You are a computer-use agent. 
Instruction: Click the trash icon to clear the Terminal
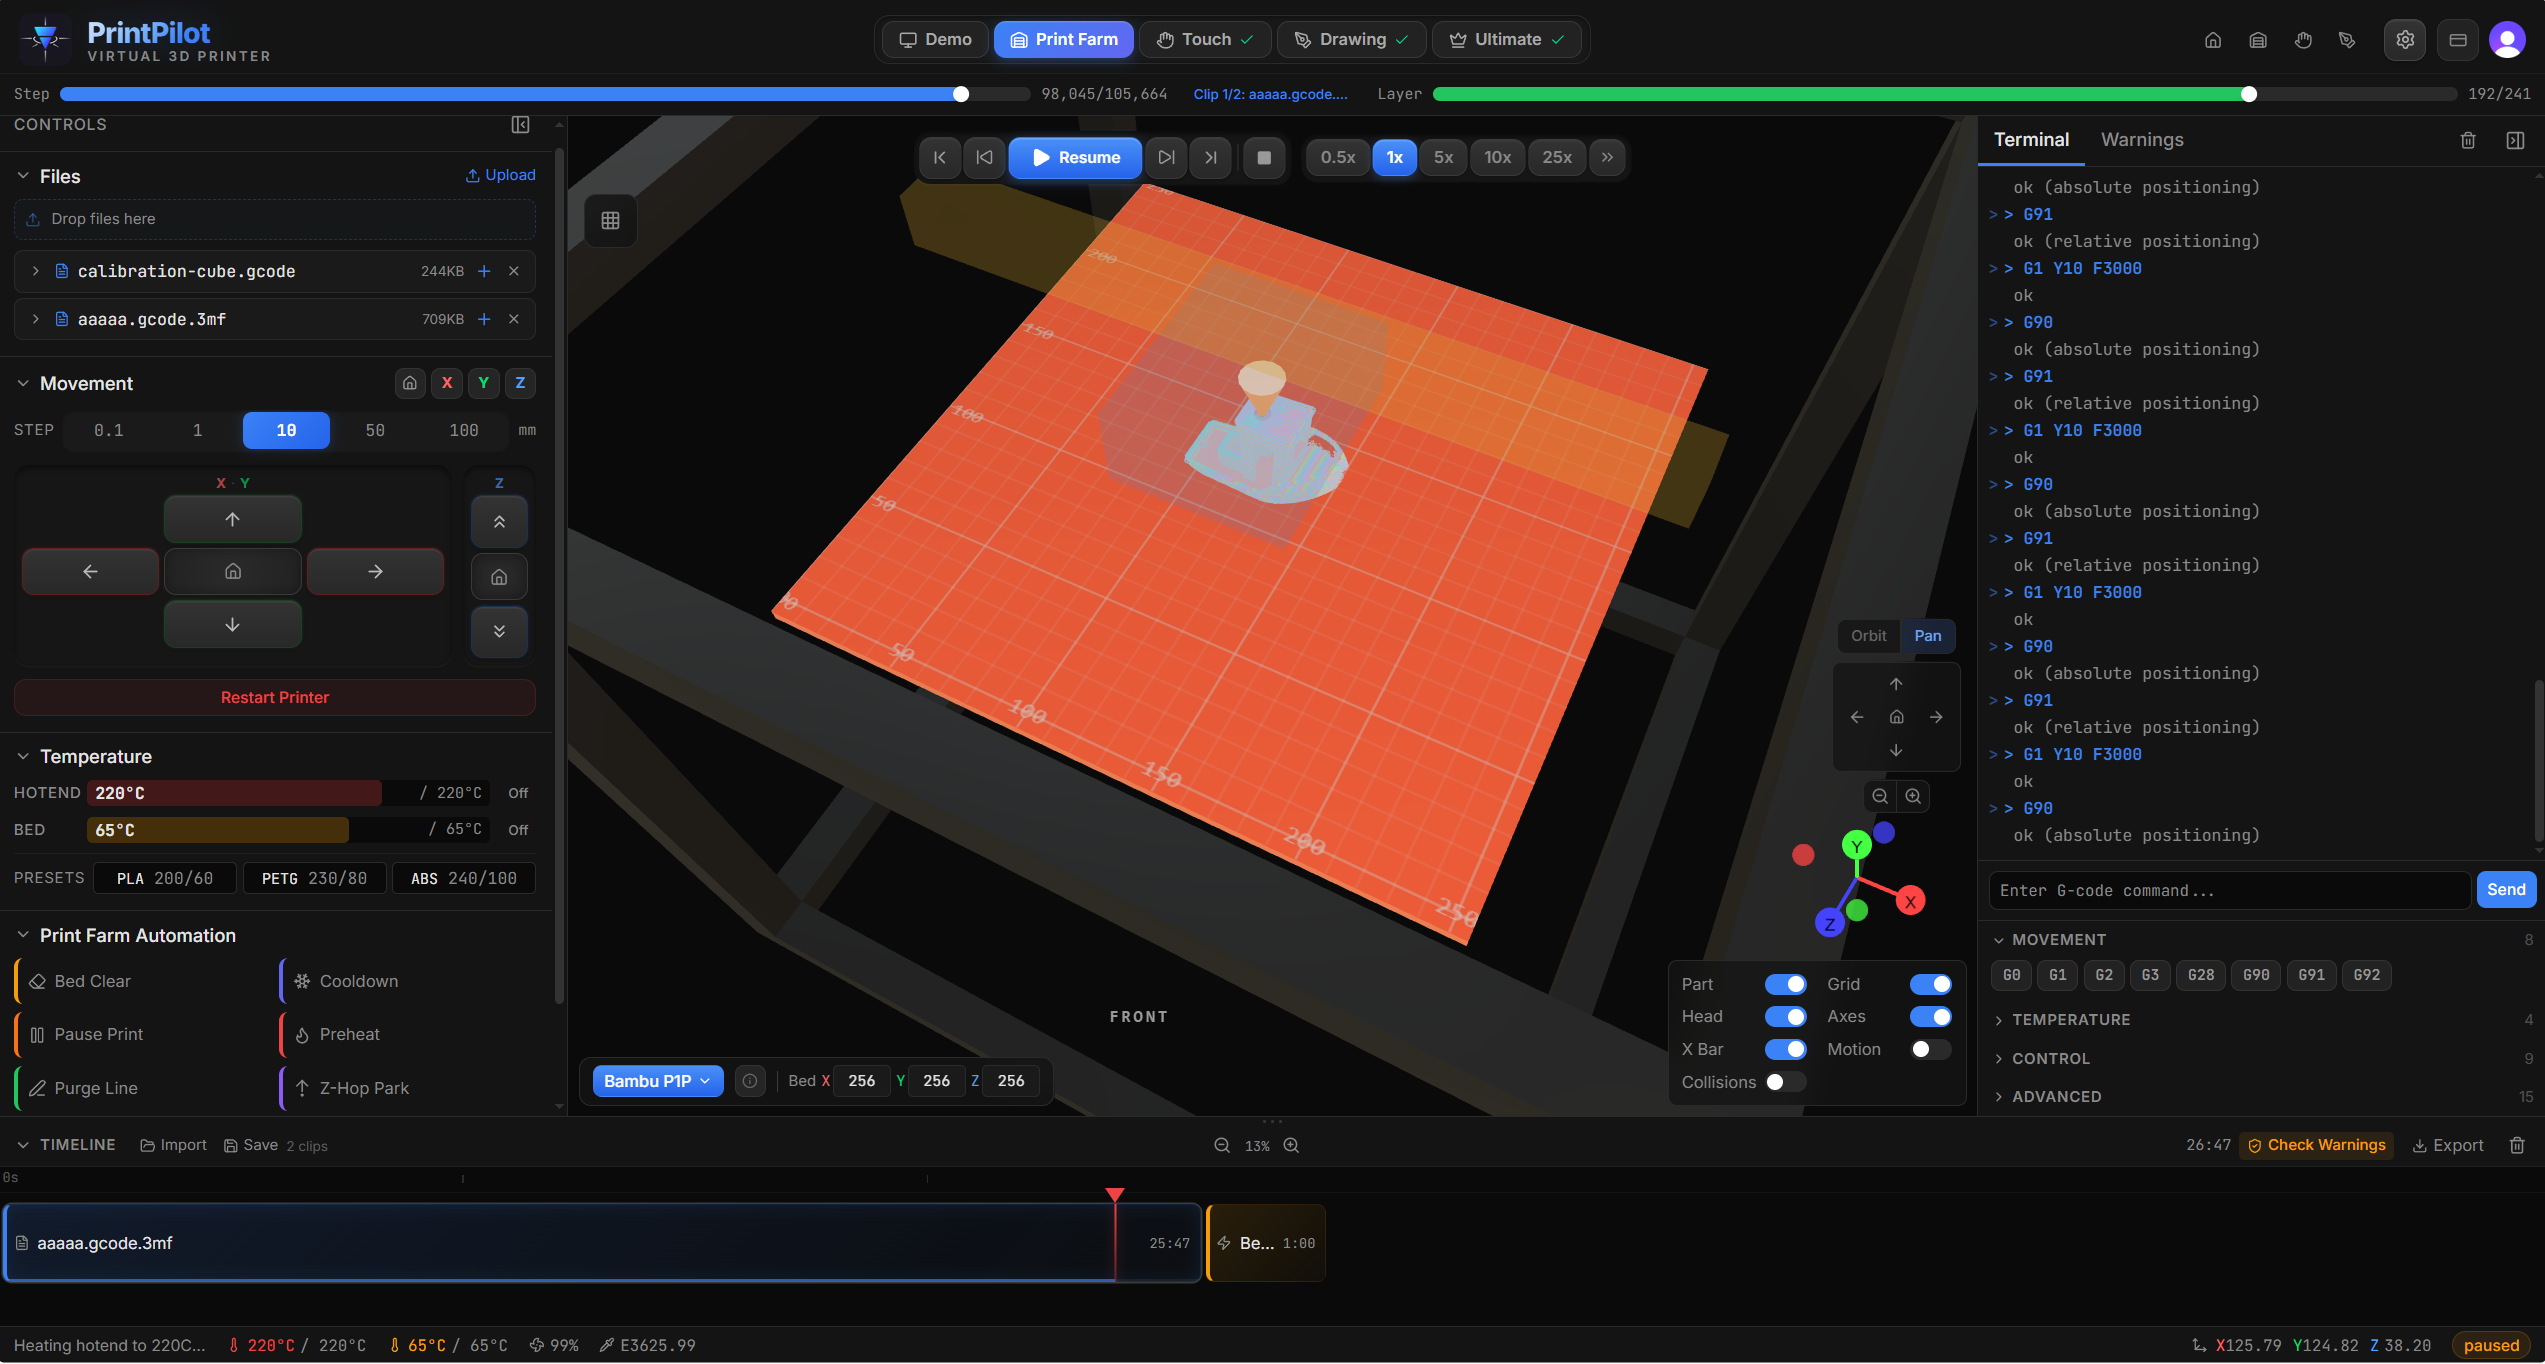tap(2468, 140)
